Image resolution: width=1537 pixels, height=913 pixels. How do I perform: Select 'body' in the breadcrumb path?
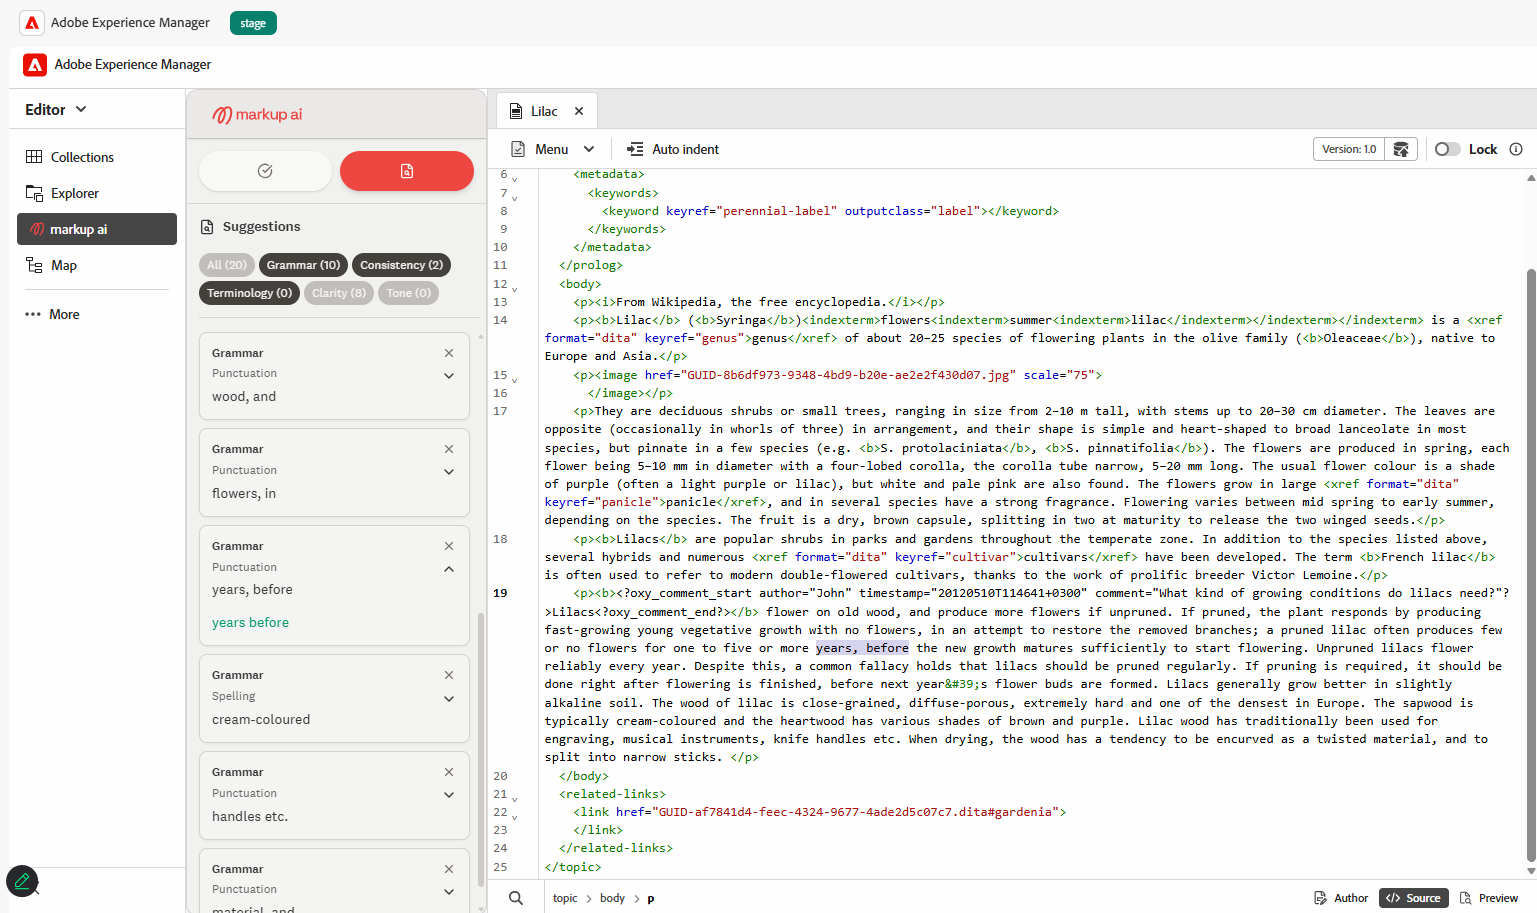[x=612, y=898]
